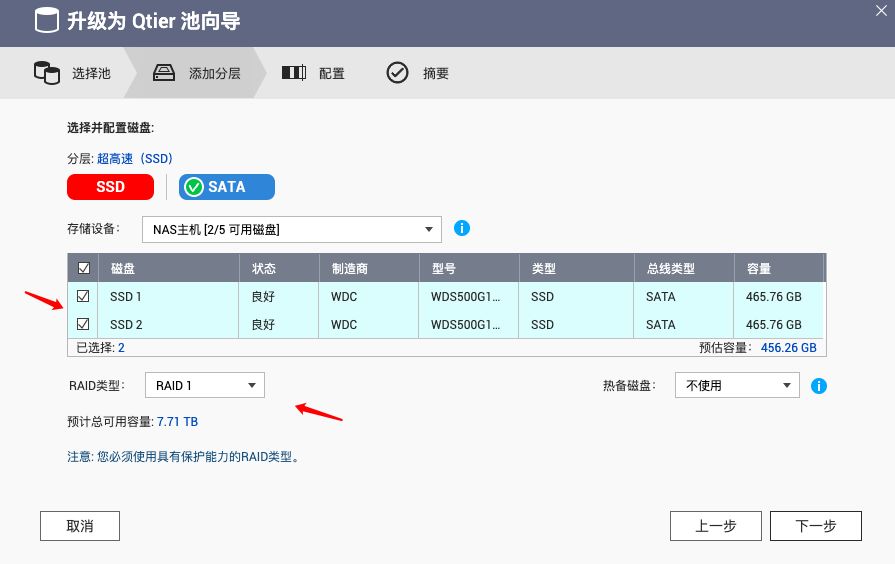Select the 摘要 wizard step
895x564 pixels.
[x=435, y=73]
